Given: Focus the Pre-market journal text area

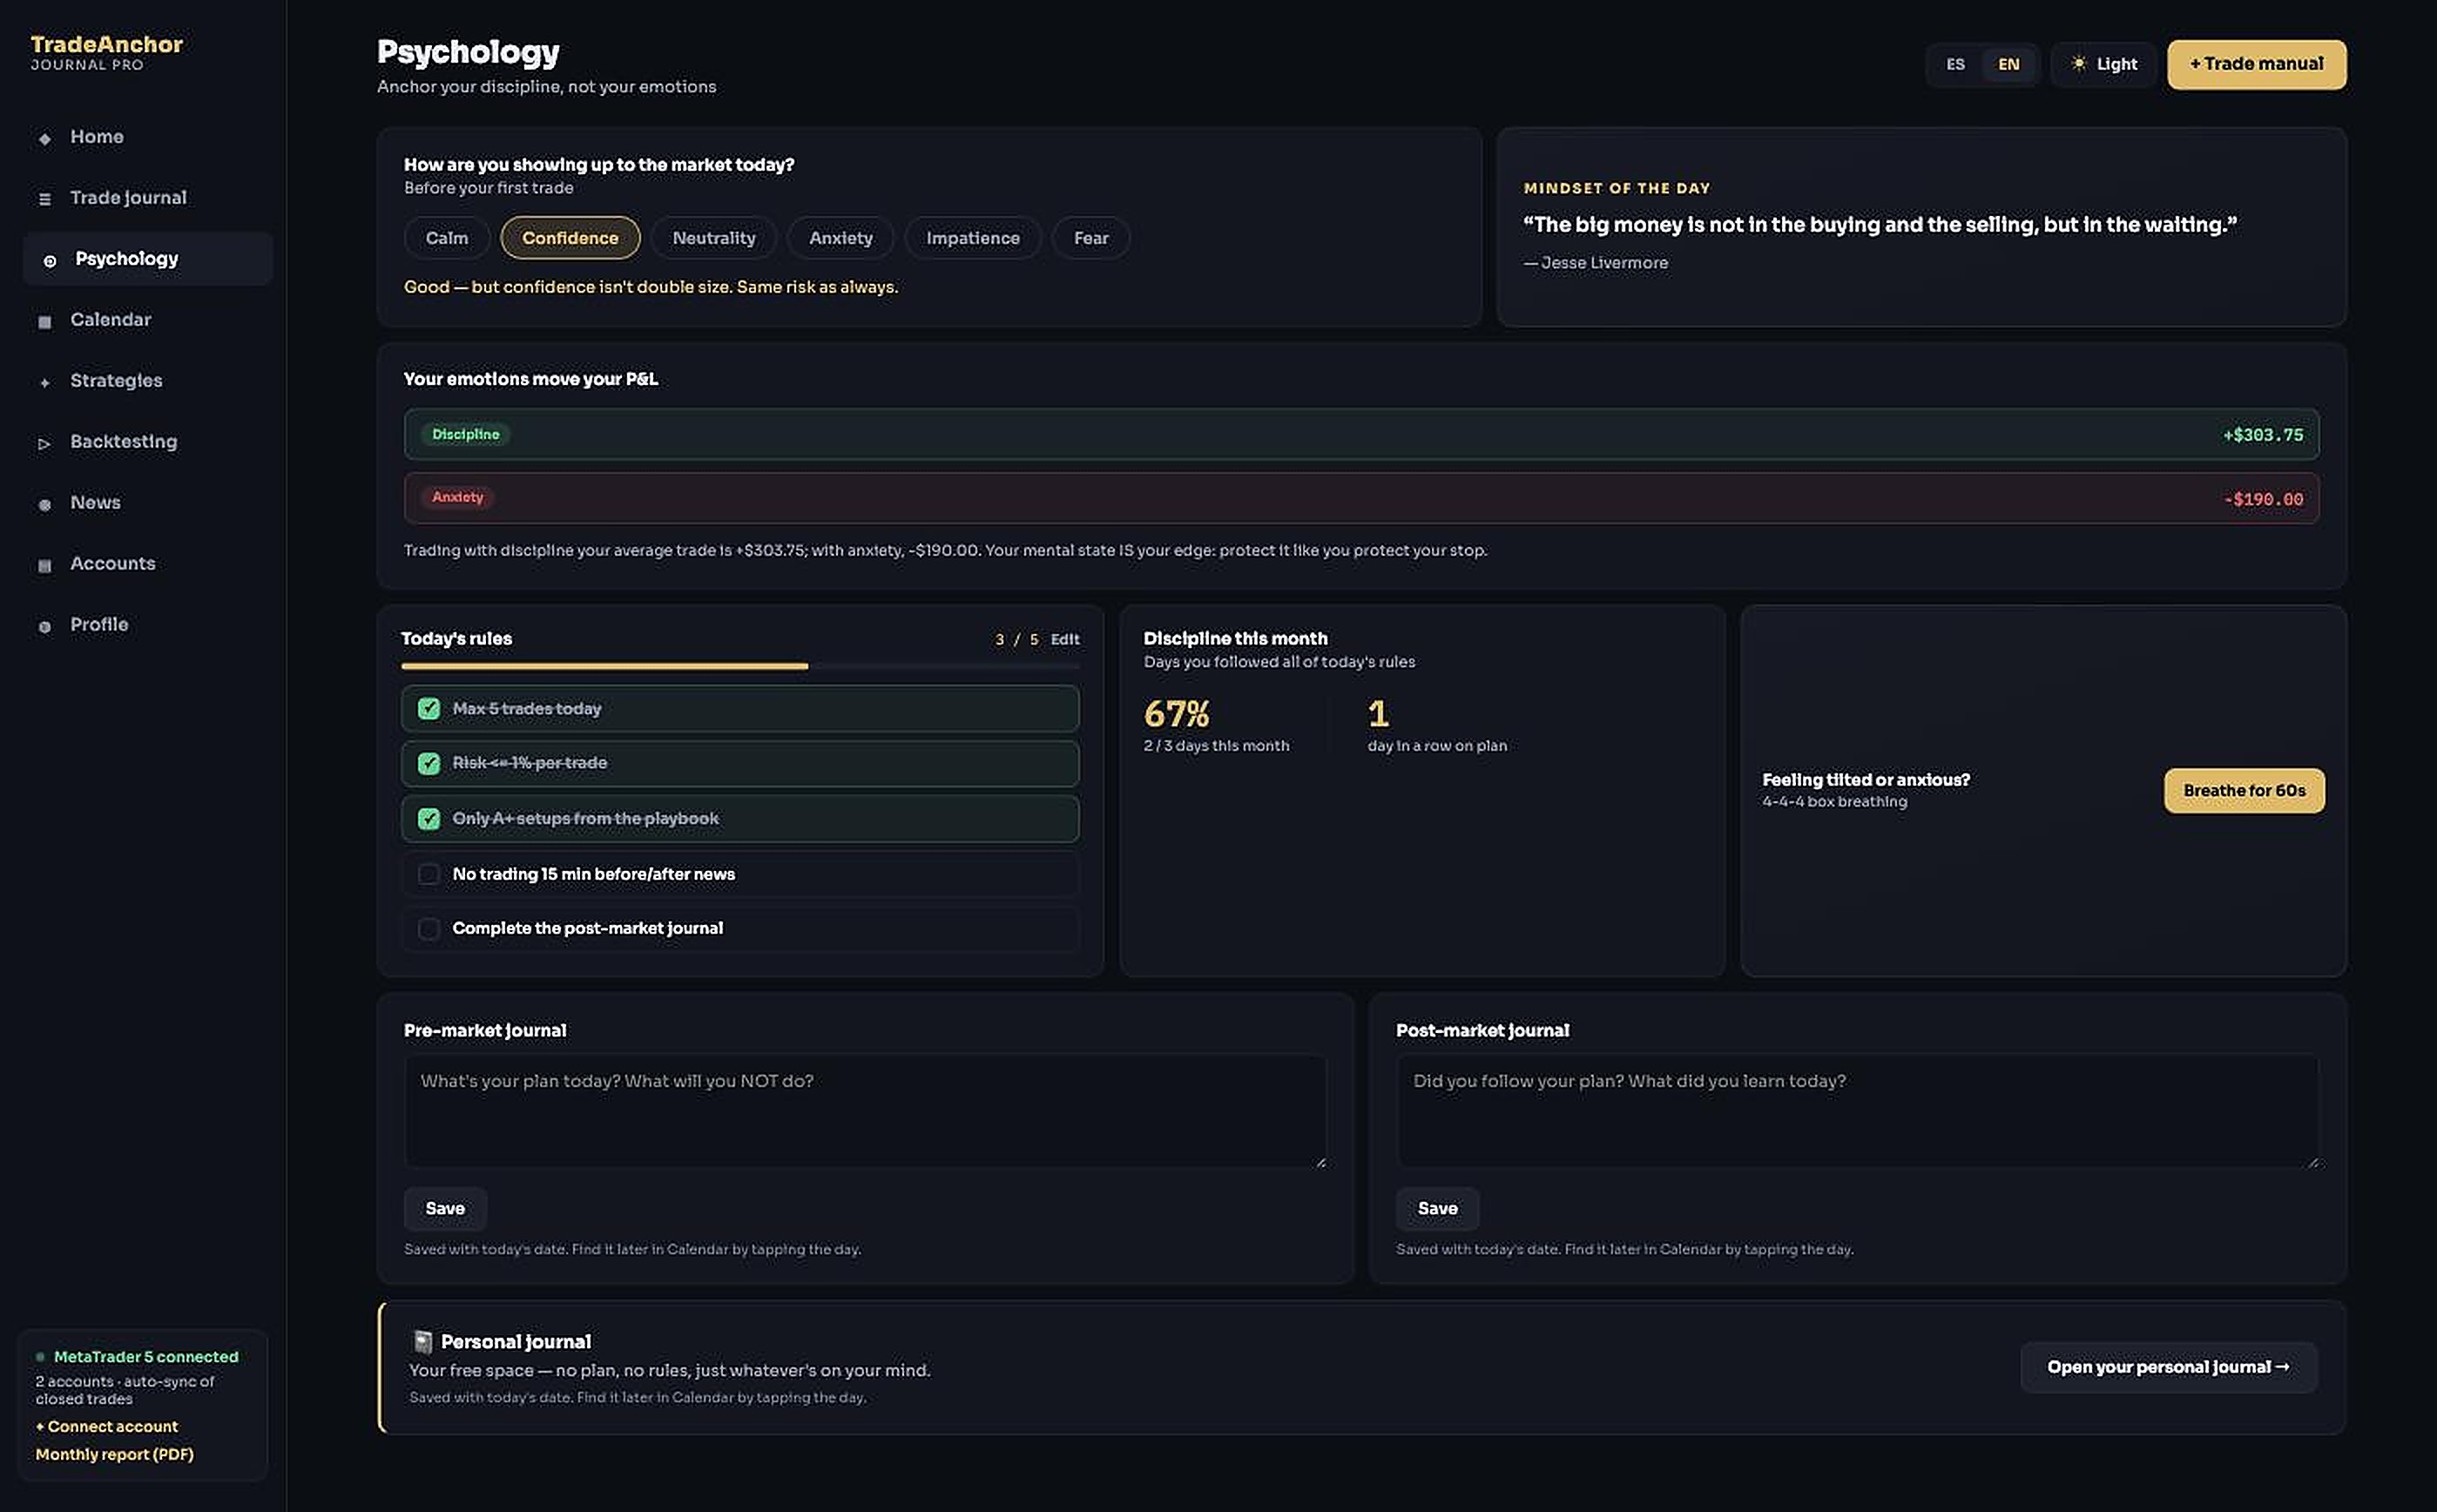Looking at the screenshot, I should (x=865, y=1111).
